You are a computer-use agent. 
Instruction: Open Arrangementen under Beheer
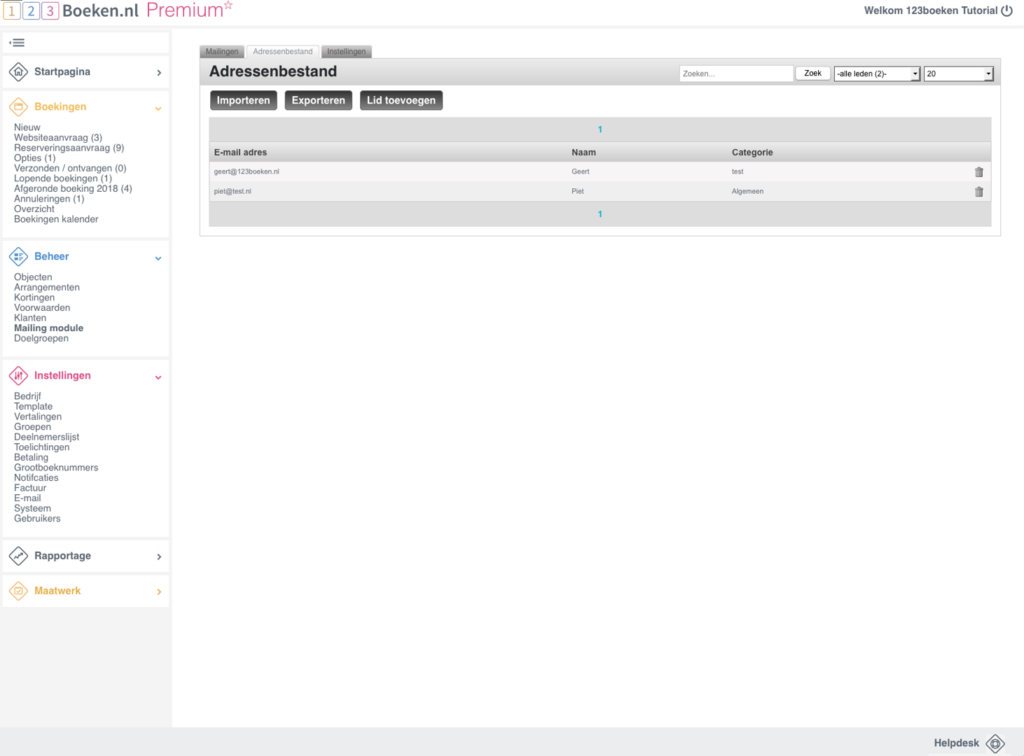46,287
